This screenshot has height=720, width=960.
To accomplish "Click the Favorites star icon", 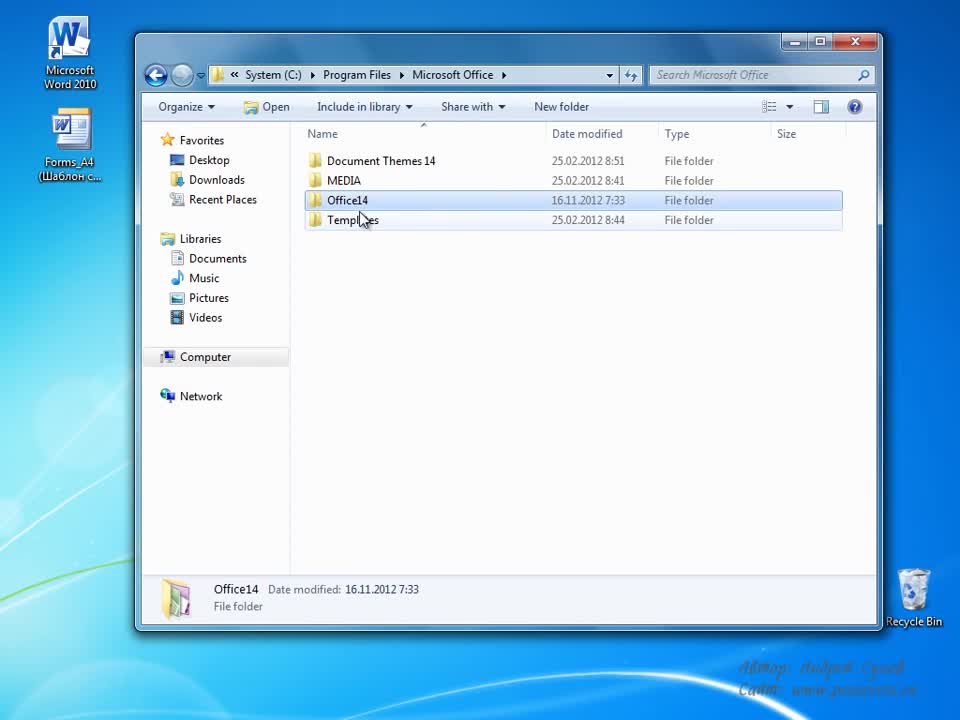I will [x=167, y=140].
